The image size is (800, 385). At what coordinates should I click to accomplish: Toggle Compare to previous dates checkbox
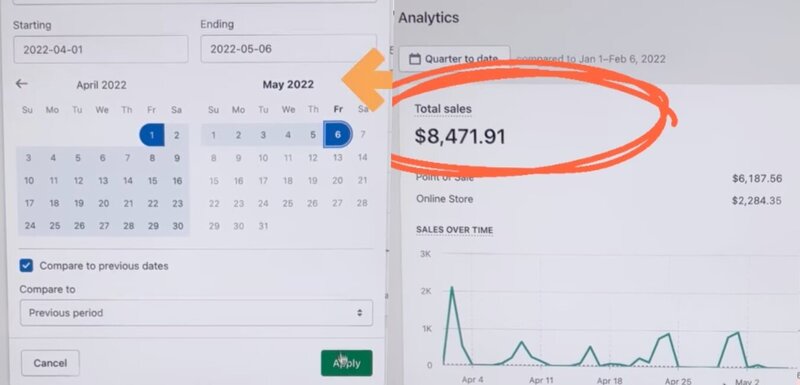[x=26, y=266]
